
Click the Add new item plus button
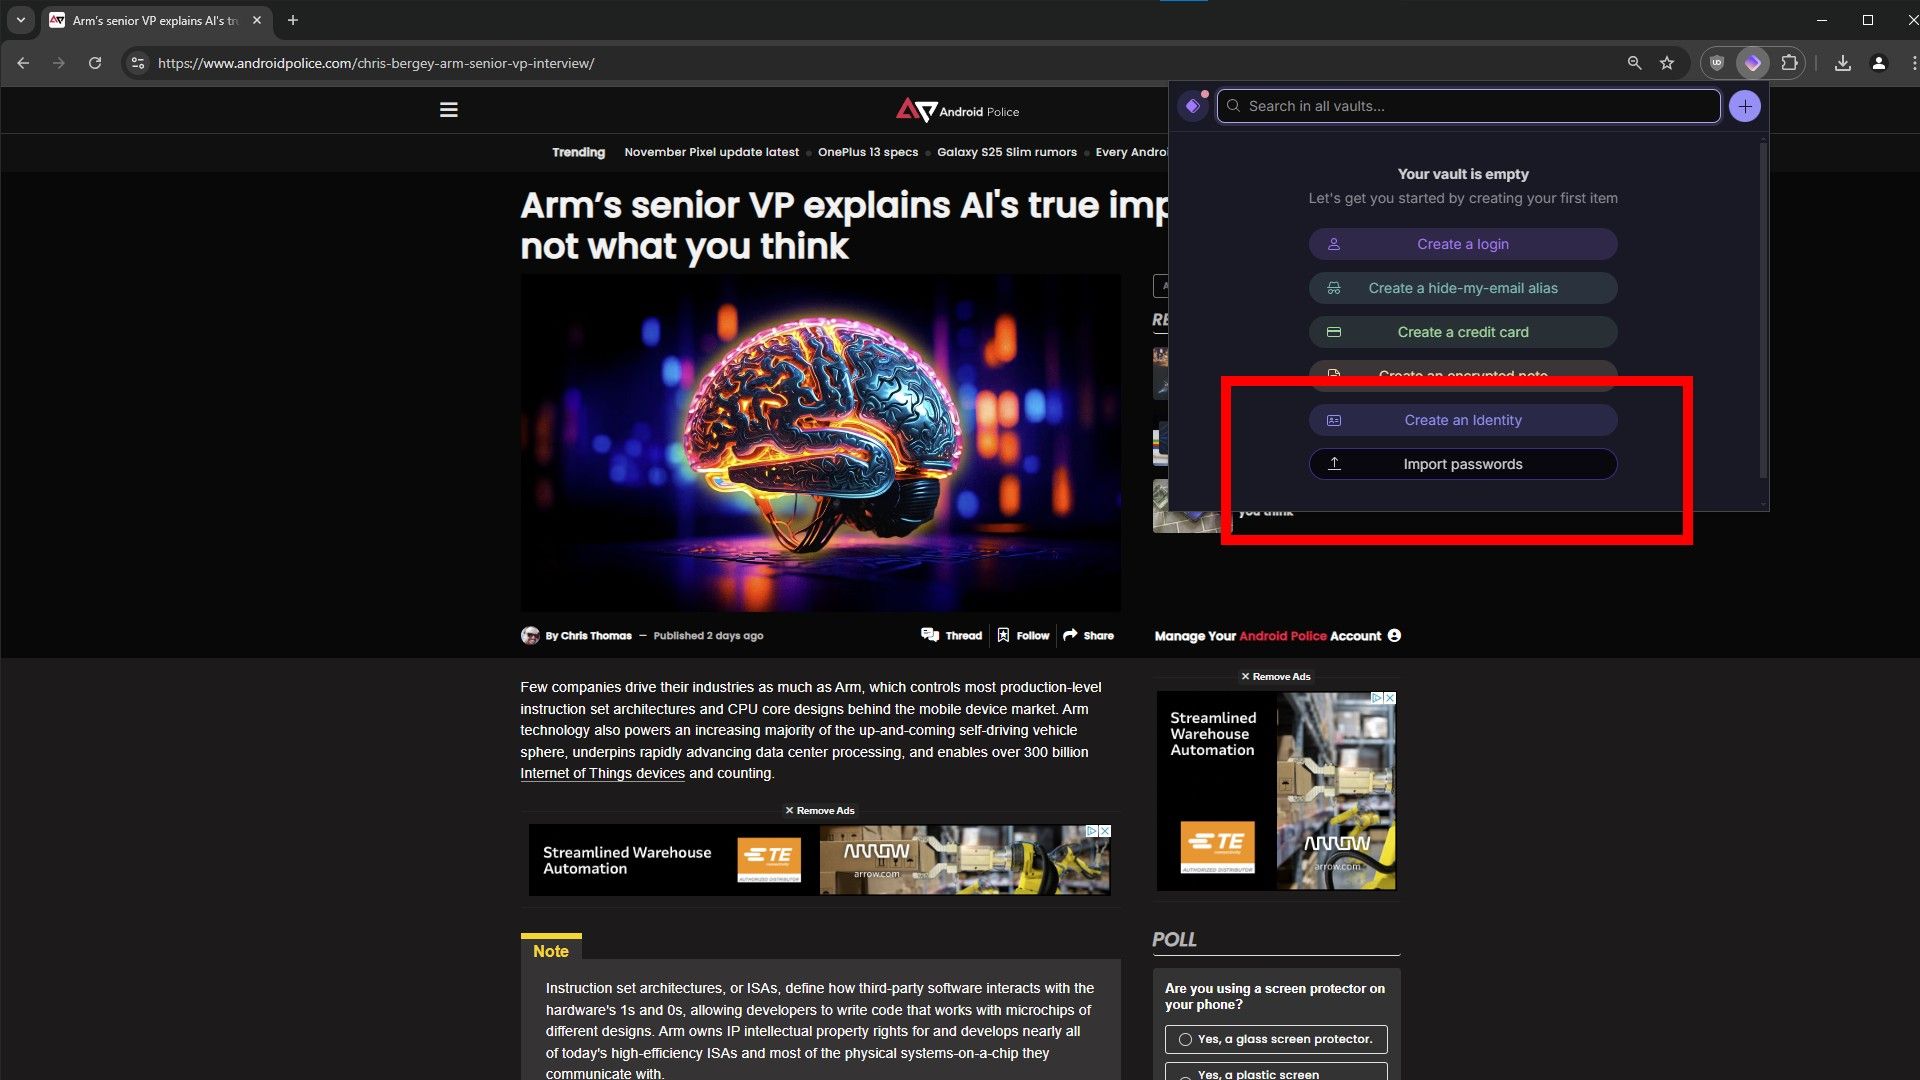(x=1747, y=105)
